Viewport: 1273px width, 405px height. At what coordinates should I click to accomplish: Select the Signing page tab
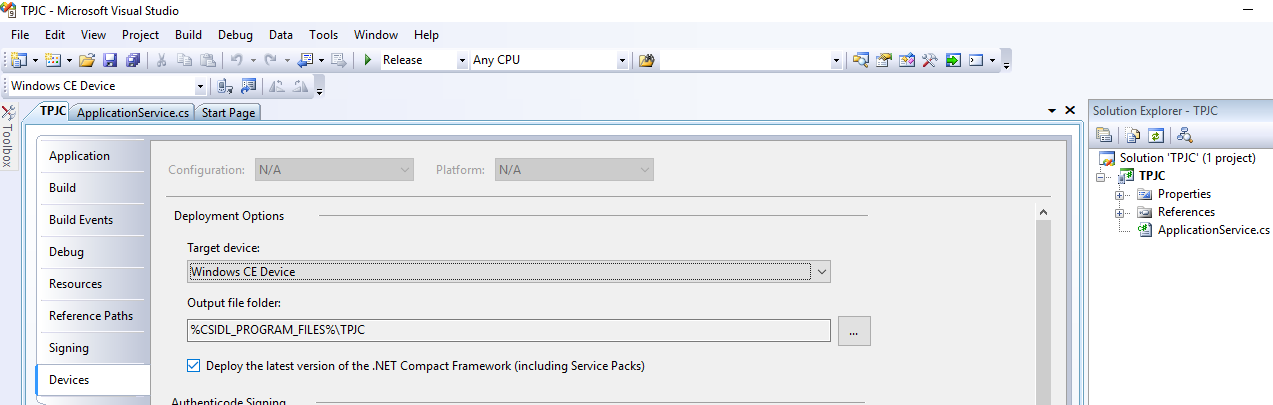tap(69, 348)
